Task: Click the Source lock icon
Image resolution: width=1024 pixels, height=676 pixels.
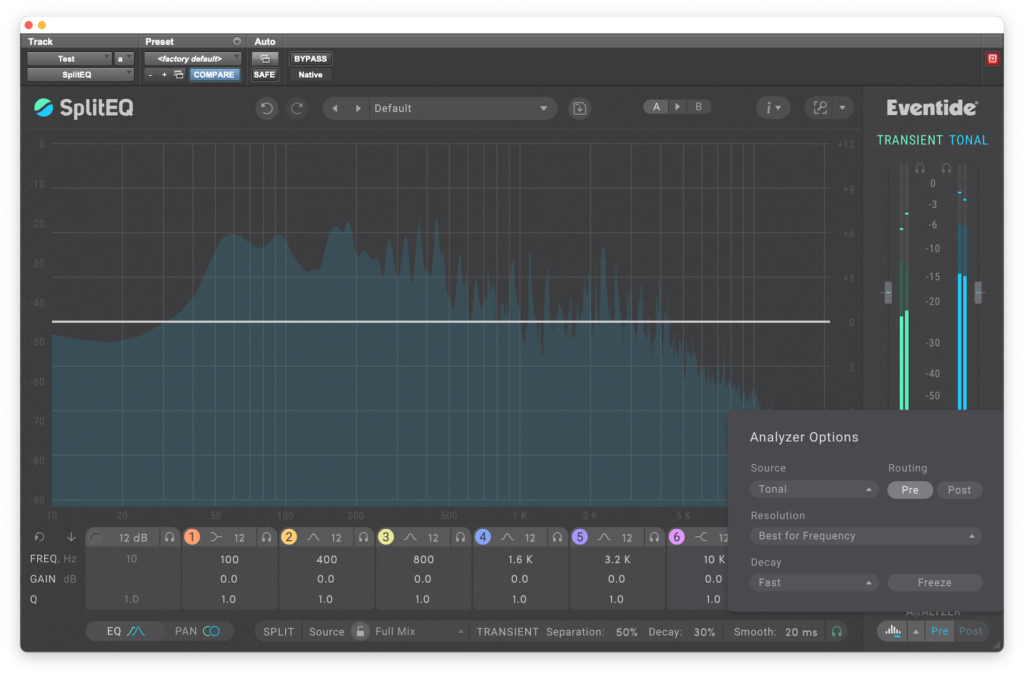Action: (x=359, y=632)
